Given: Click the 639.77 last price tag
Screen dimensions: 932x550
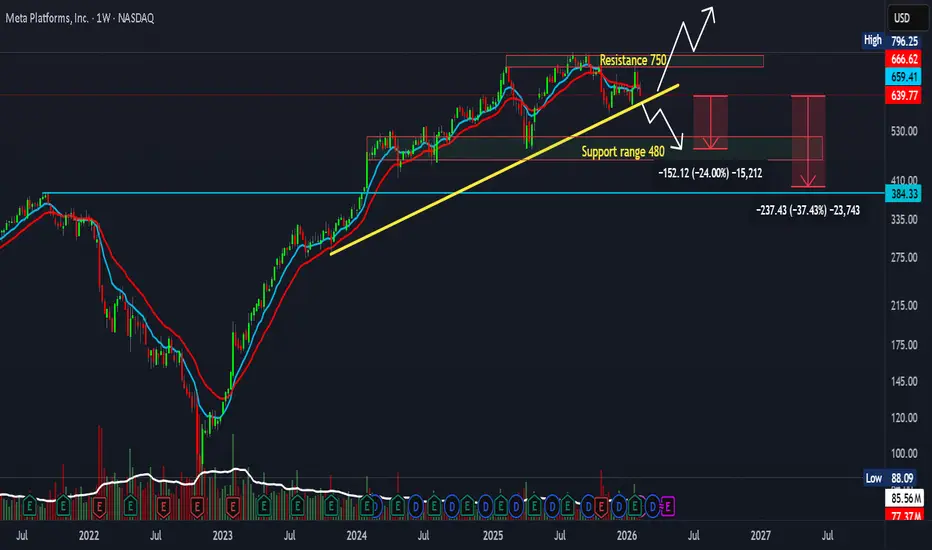Looking at the screenshot, I should tap(903, 95).
